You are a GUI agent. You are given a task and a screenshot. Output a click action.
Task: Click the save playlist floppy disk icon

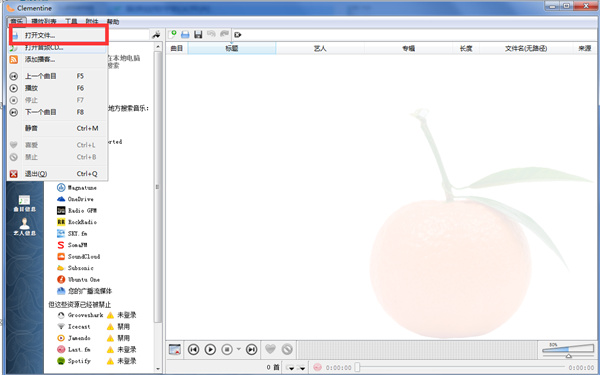click(x=198, y=35)
